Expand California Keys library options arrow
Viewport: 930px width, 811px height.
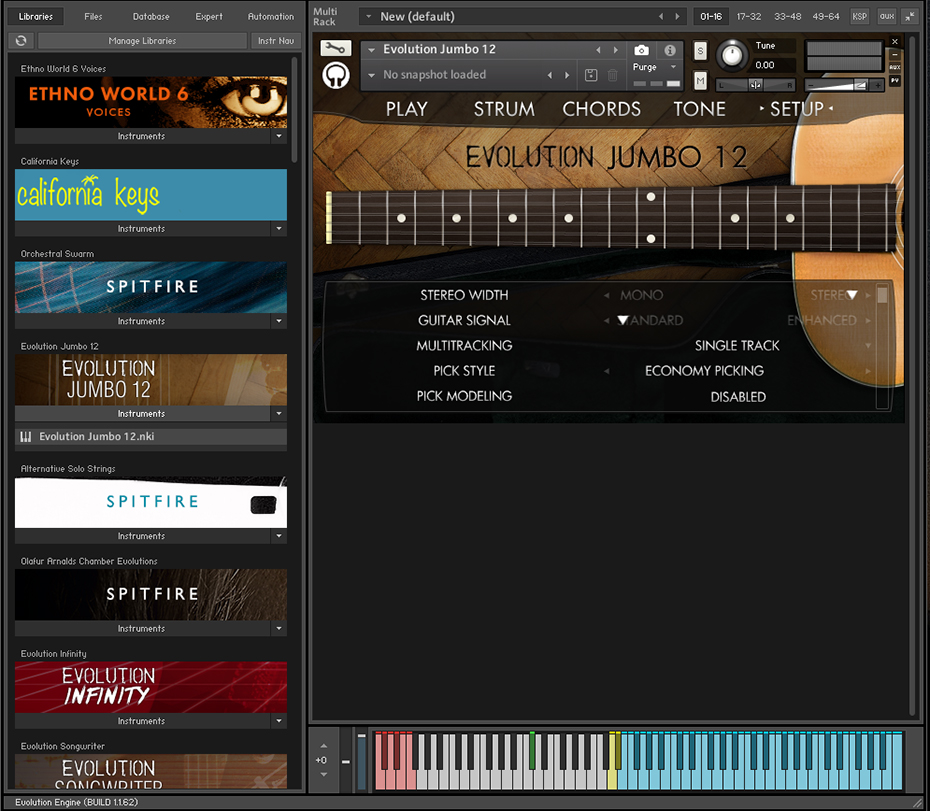pos(279,229)
